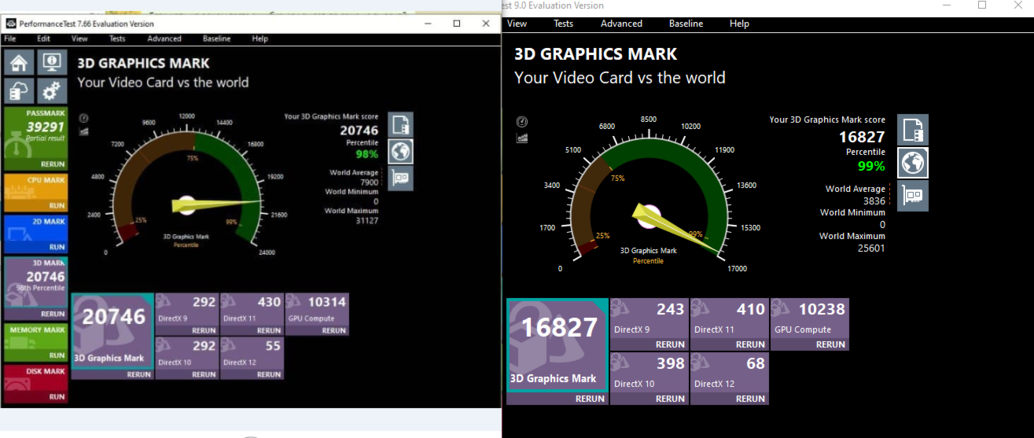This screenshot has width=1034, height=438.
Task: Open Baseline menu in 7.66 window
Action: [217, 39]
